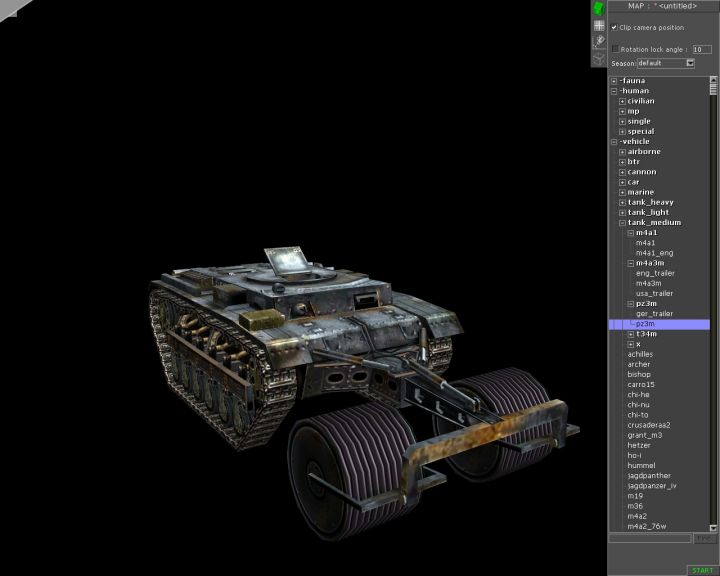Expand the t34m group
The height and width of the screenshot is (576, 720).
click(x=630, y=334)
